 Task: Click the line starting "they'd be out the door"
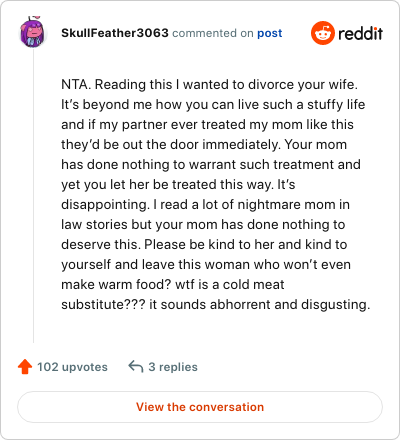click(x=204, y=145)
